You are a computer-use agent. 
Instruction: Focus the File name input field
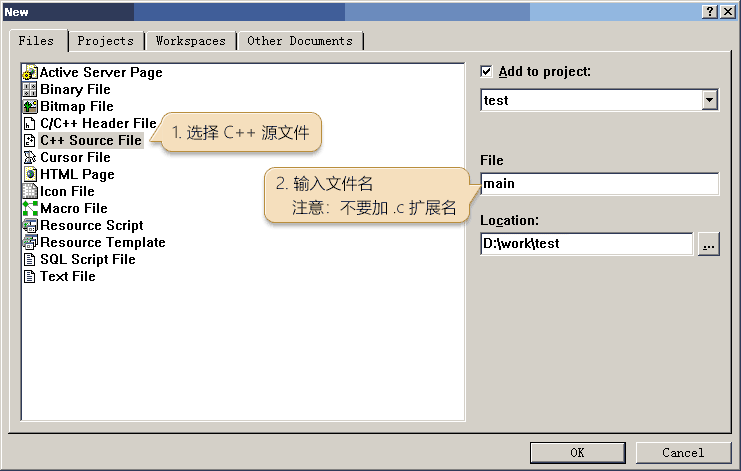[599, 184]
